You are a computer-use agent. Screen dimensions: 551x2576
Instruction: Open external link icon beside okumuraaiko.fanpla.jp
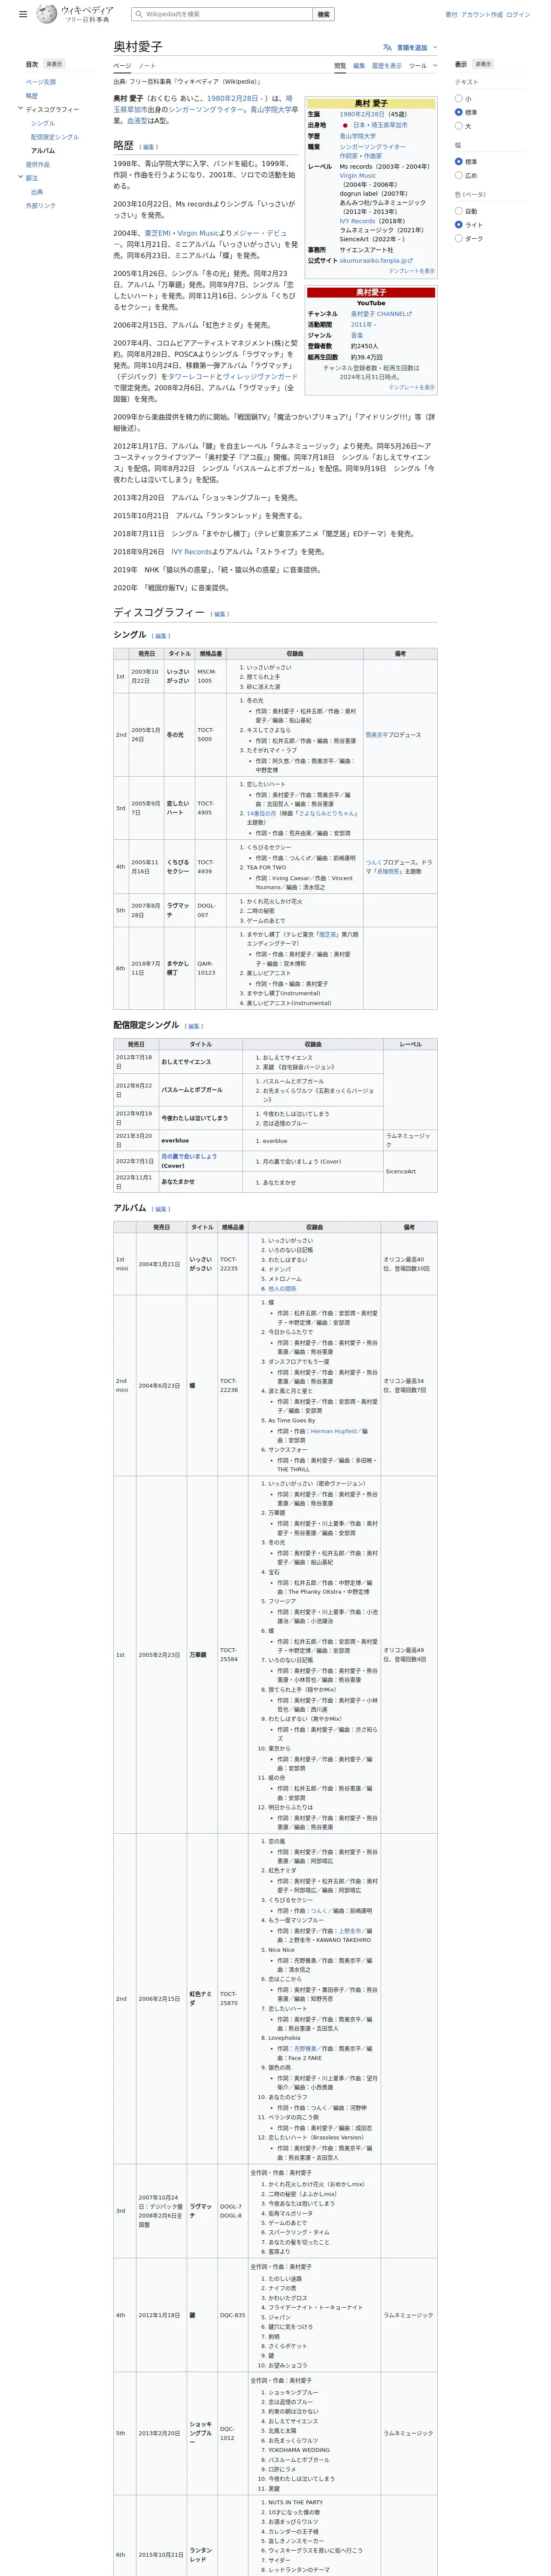tap(410, 260)
